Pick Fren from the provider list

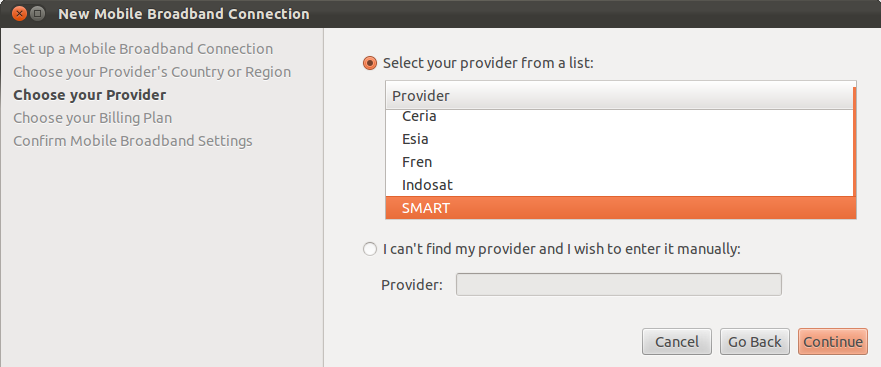coord(619,162)
